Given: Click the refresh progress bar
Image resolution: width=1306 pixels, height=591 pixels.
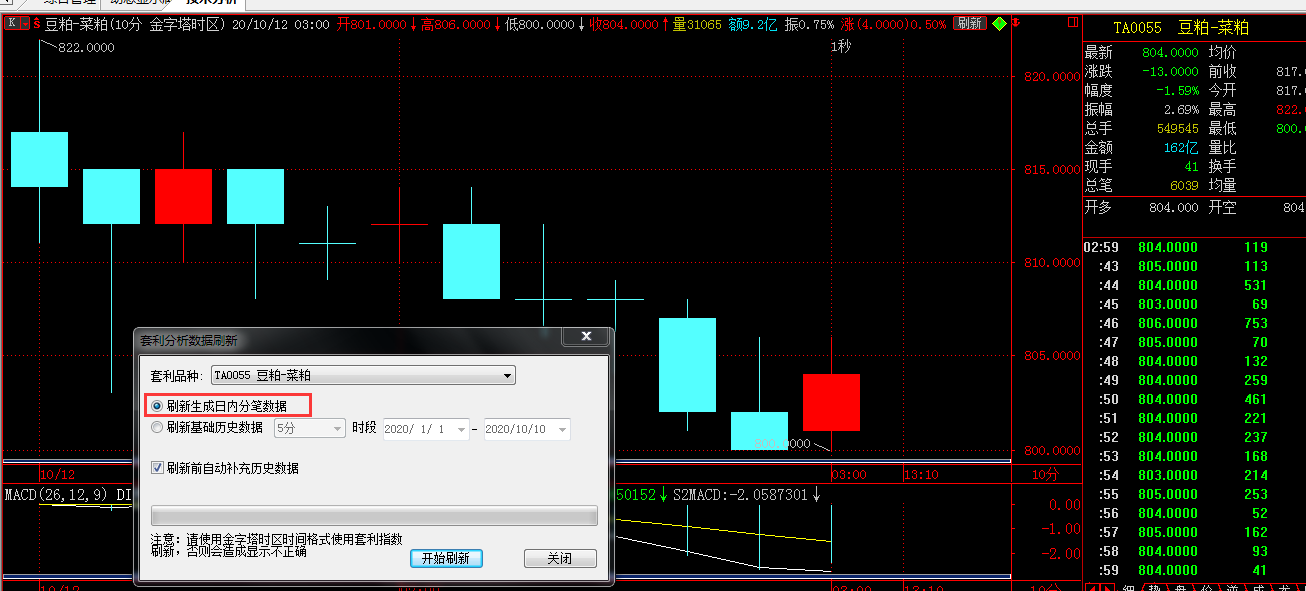Looking at the screenshot, I should pyautogui.click(x=374, y=515).
